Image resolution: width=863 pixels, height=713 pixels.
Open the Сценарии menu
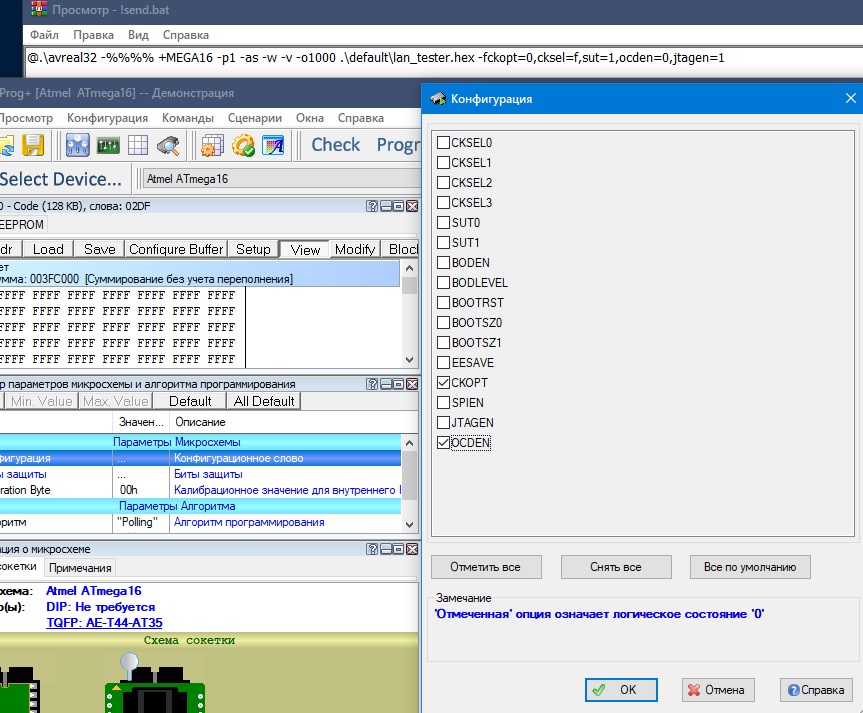coord(254,118)
